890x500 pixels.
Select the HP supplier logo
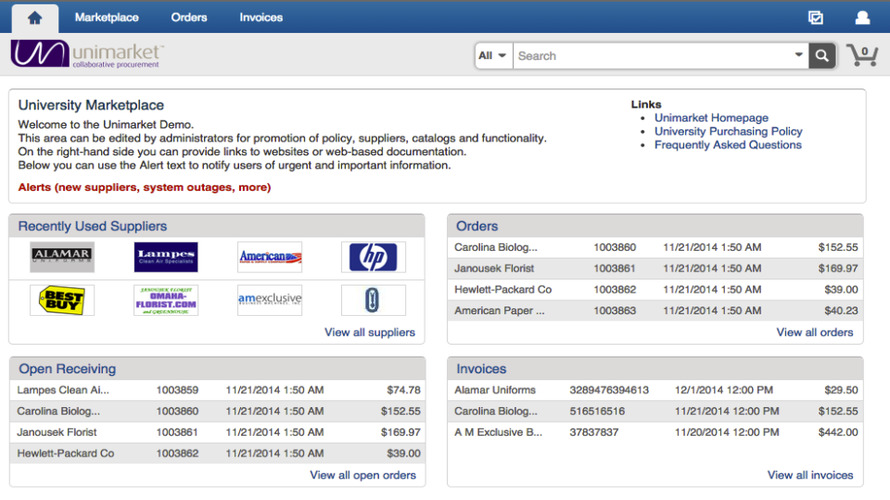[373, 257]
